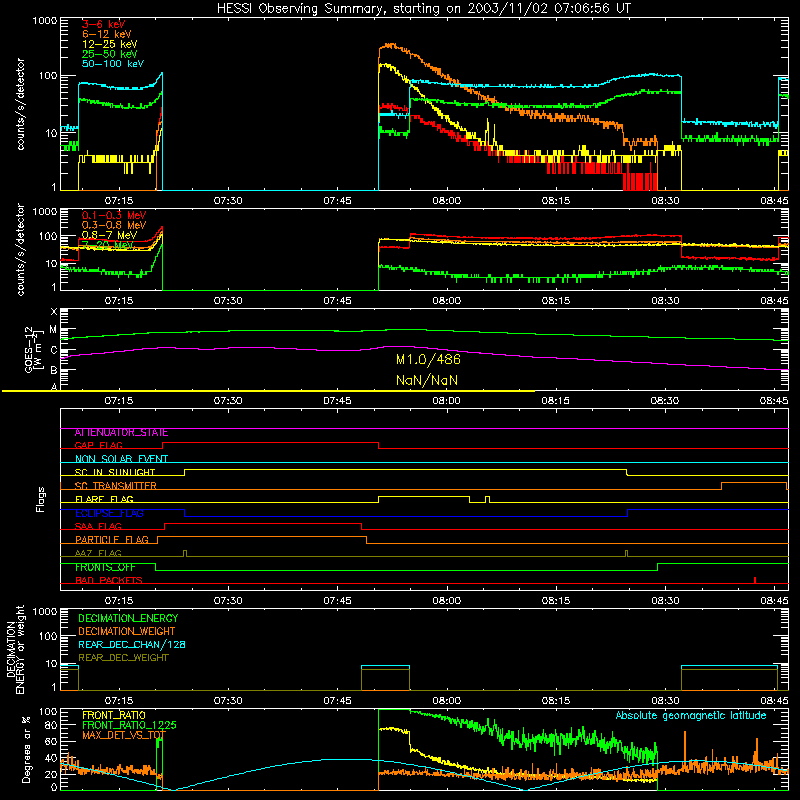Select the 0.1-0.3 MeV legend label
This screenshot has height=800, width=800.
point(114,215)
